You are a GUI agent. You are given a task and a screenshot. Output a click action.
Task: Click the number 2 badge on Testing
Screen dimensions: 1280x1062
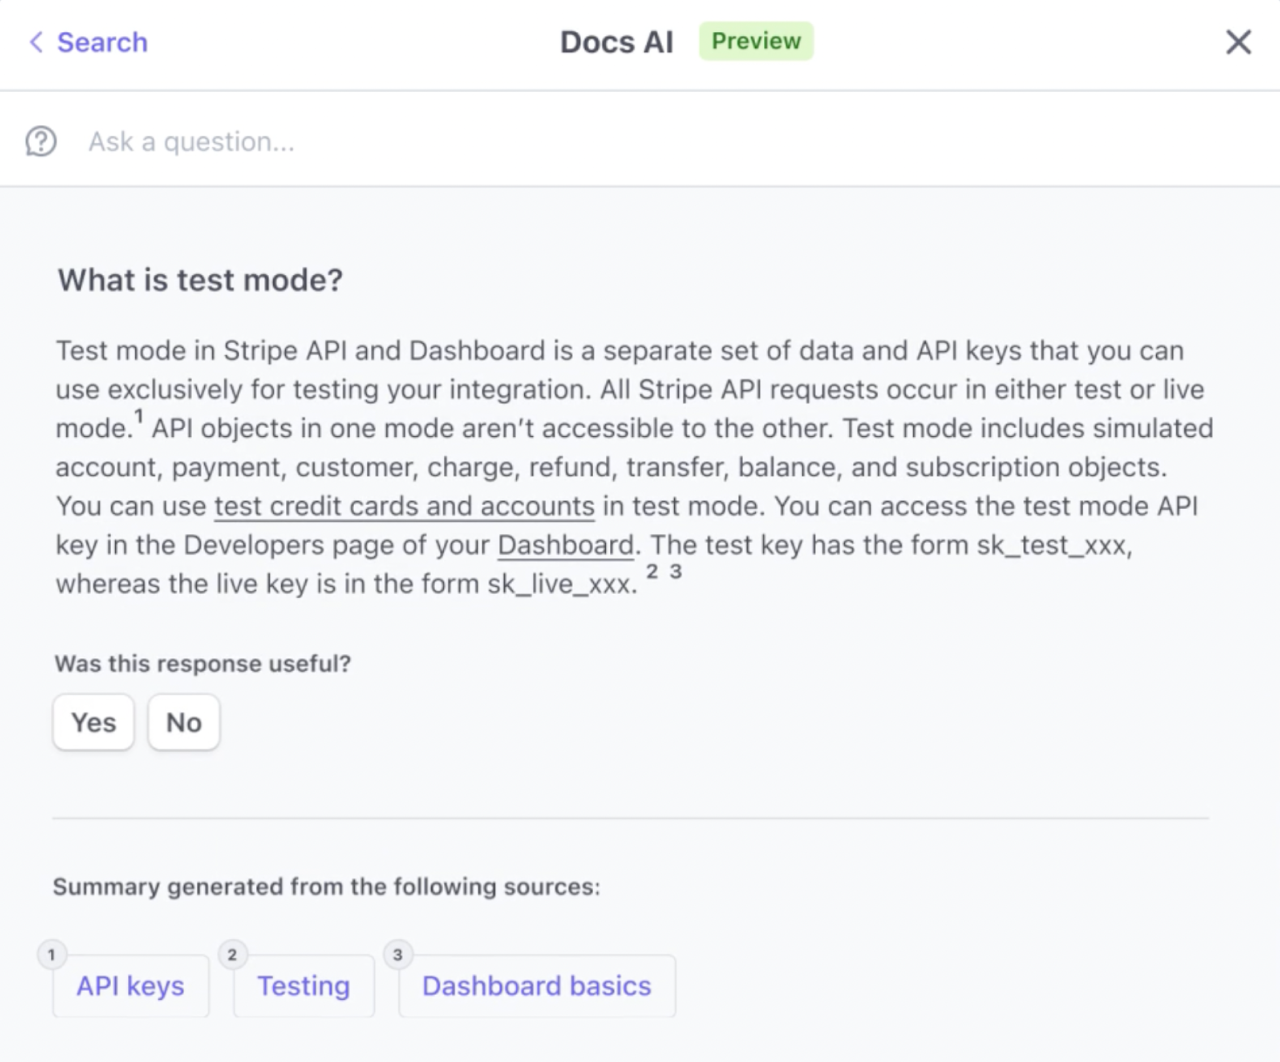pyautogui.click(x=232, y=955)
